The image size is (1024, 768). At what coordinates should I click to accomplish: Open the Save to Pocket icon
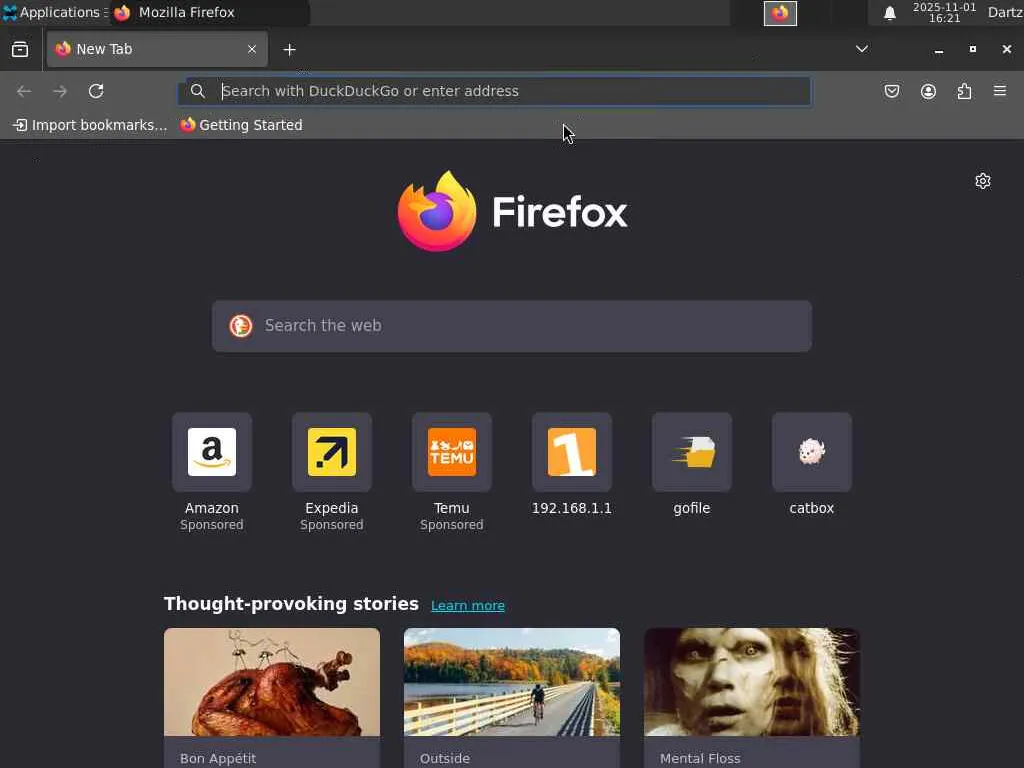[x=891, y=91]
